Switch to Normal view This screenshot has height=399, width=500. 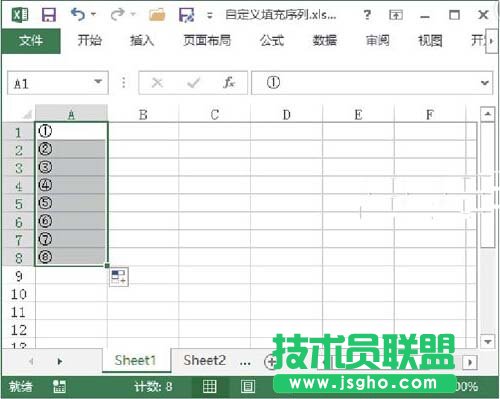210,387
